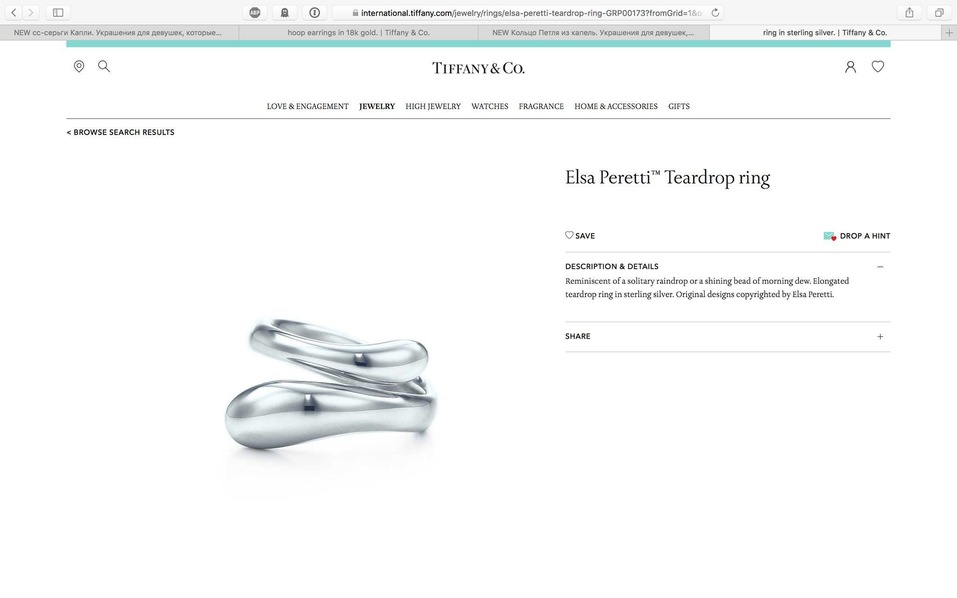
Task: Click the teardrop ring product image
Action: point(330,384)
